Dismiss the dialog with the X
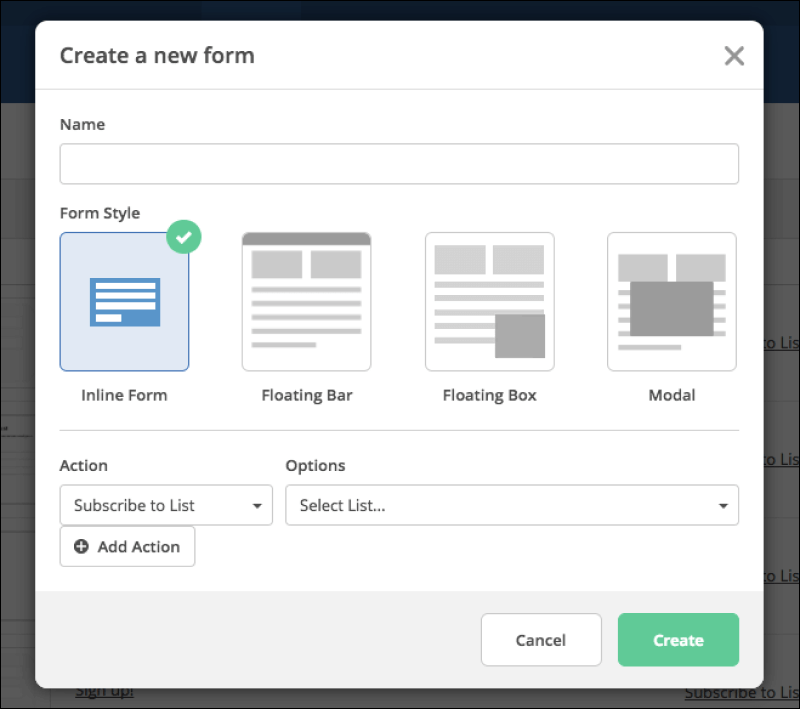Viewport: 800px width, 709px height. point(734,56)
